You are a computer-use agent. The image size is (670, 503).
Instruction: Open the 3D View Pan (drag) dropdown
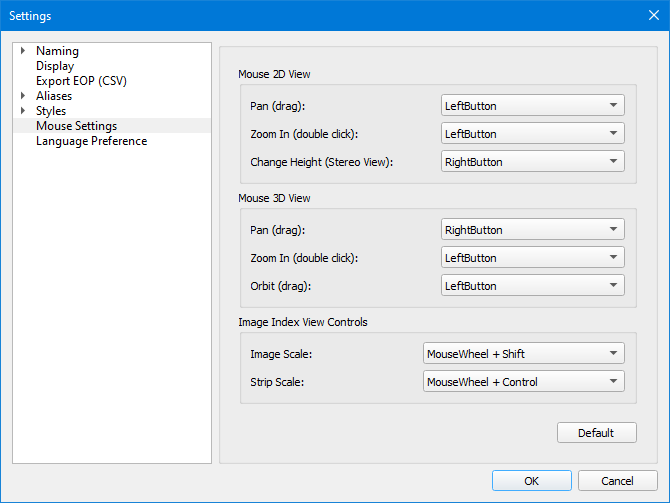tap(532, 229)
